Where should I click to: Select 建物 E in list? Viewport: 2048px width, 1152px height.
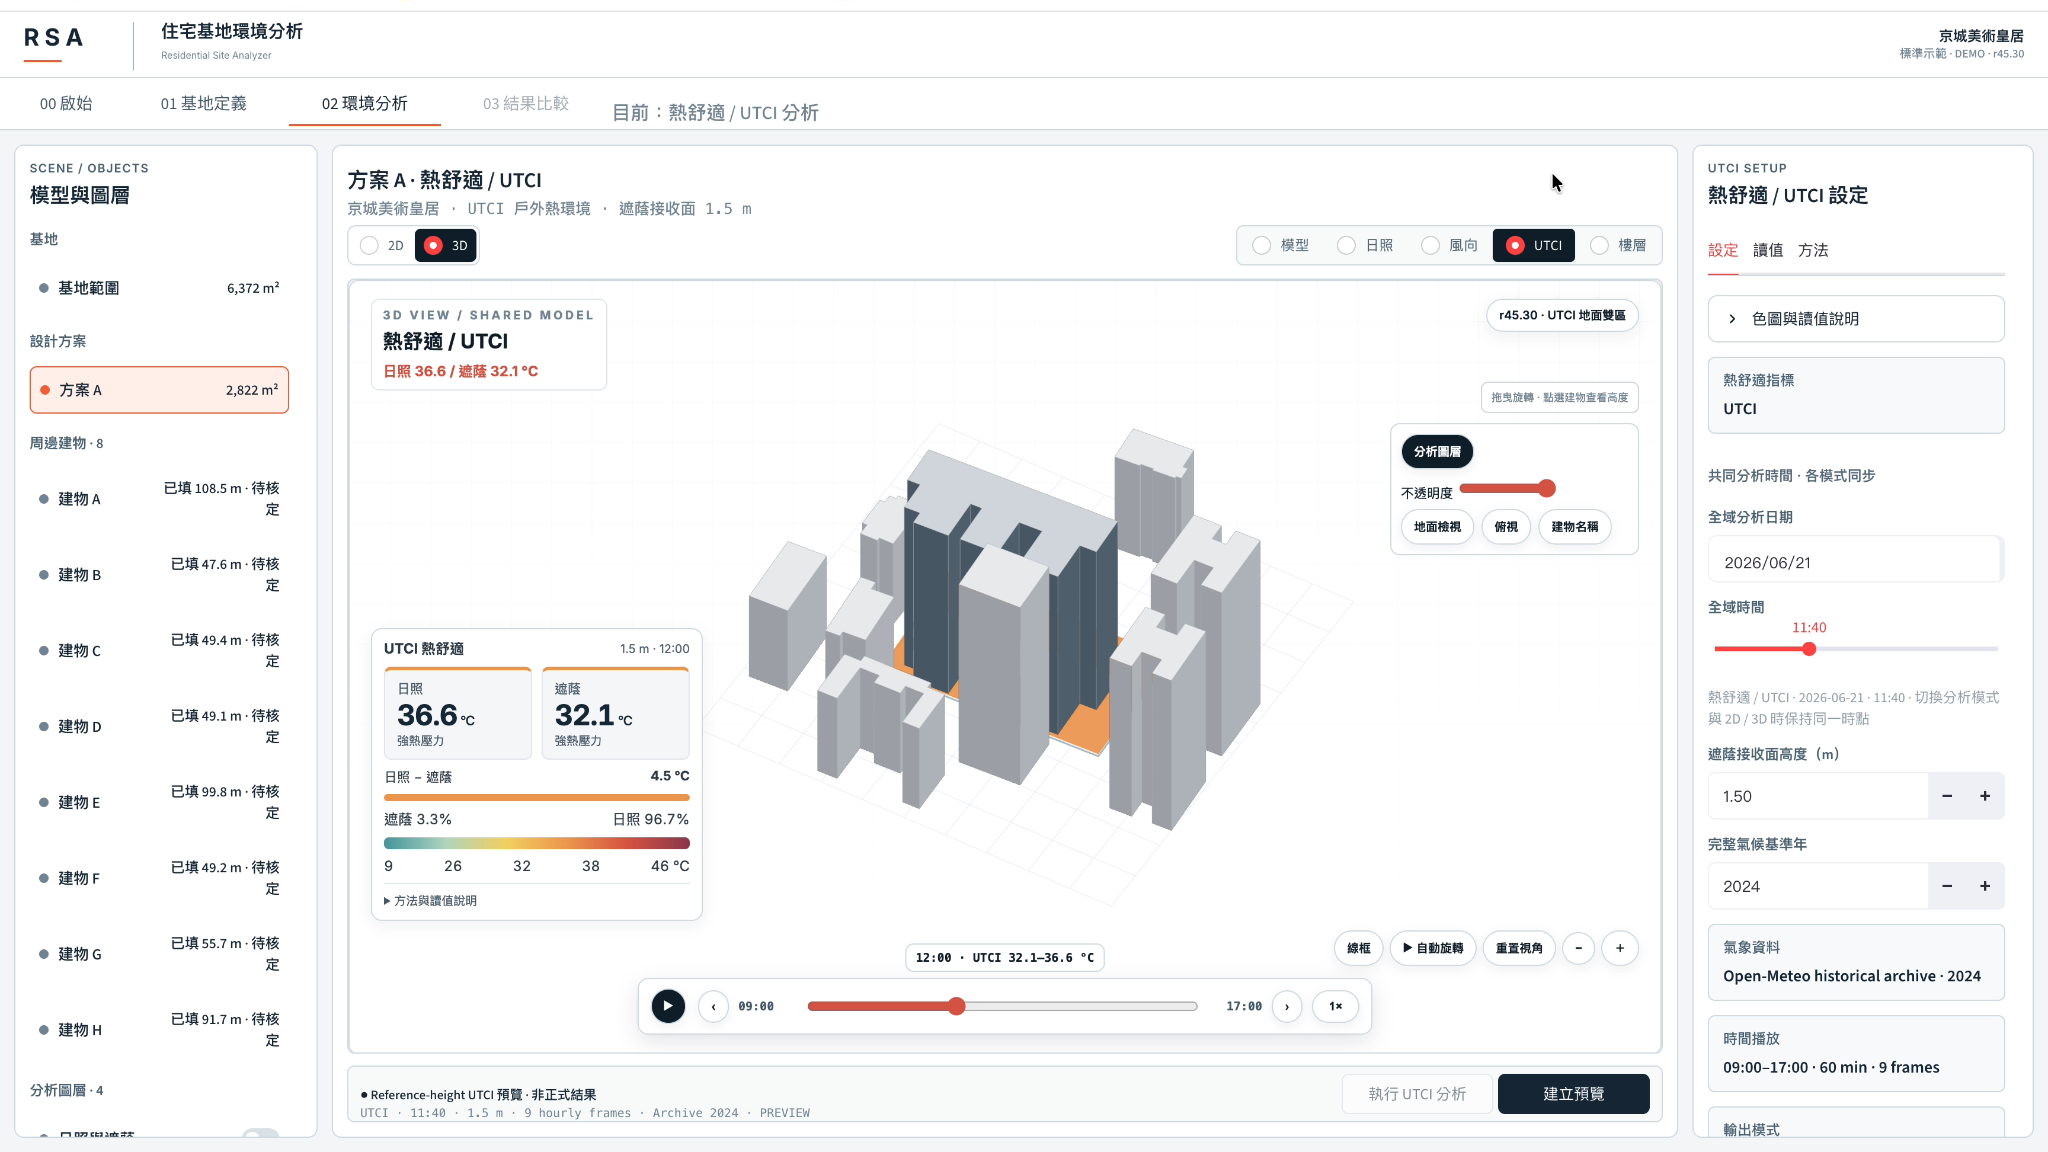(x=159, y=802)
